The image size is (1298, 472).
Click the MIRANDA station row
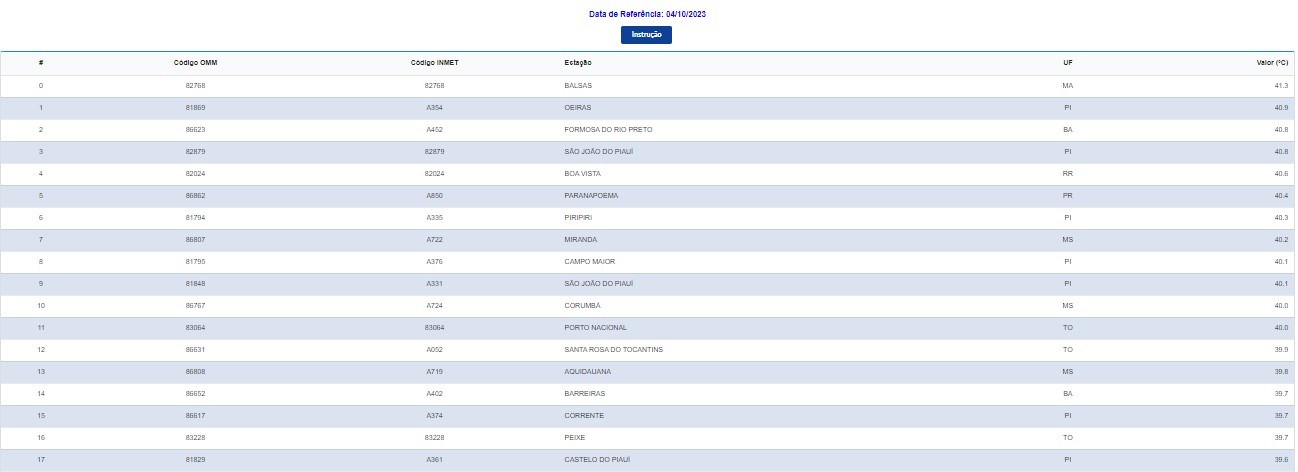point(581,240)
